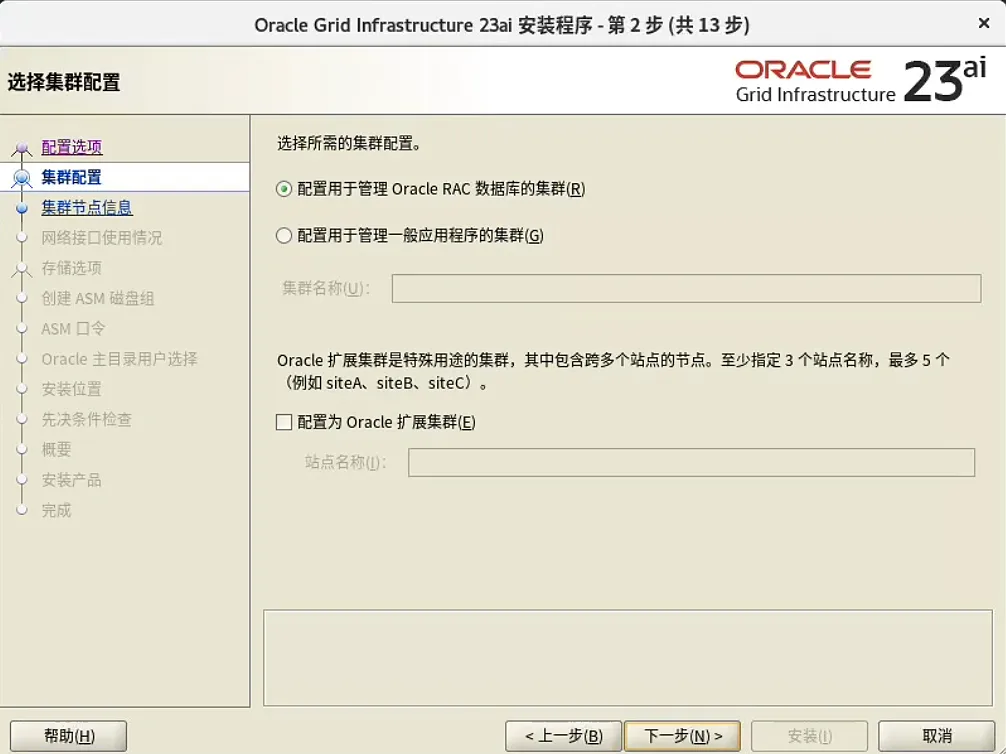Viewport: 1006px width, 754px height.
Task: Click the 帮助 button
Action: tap(67, 735)
